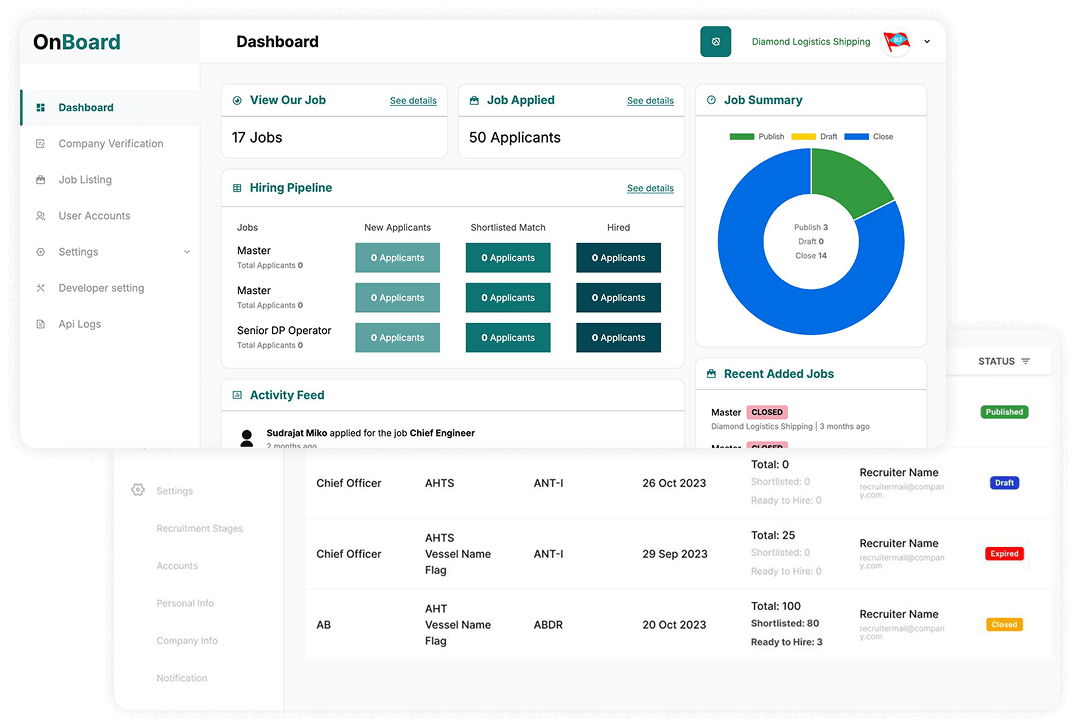This screenshot has height=726, width=1076.
Task: Click the Dashboard grid icon in sidebar
Action: tap(41, 108)
